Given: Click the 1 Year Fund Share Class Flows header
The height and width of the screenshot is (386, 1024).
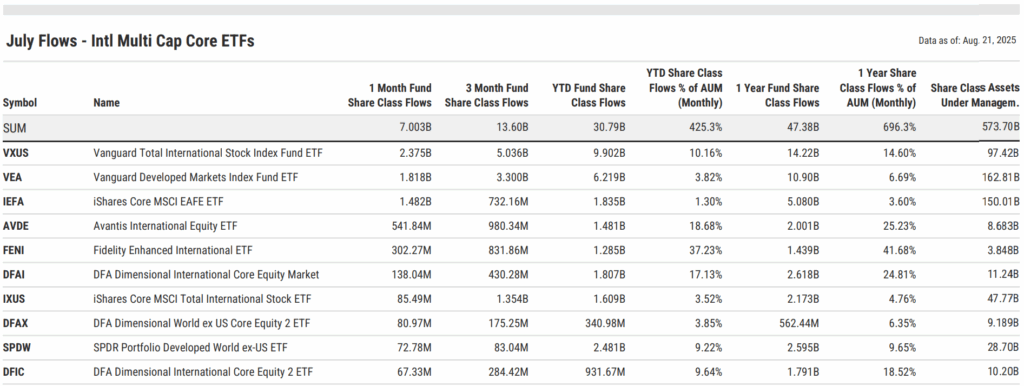Looking at the screenshot, I should click(x=777, y=95).
